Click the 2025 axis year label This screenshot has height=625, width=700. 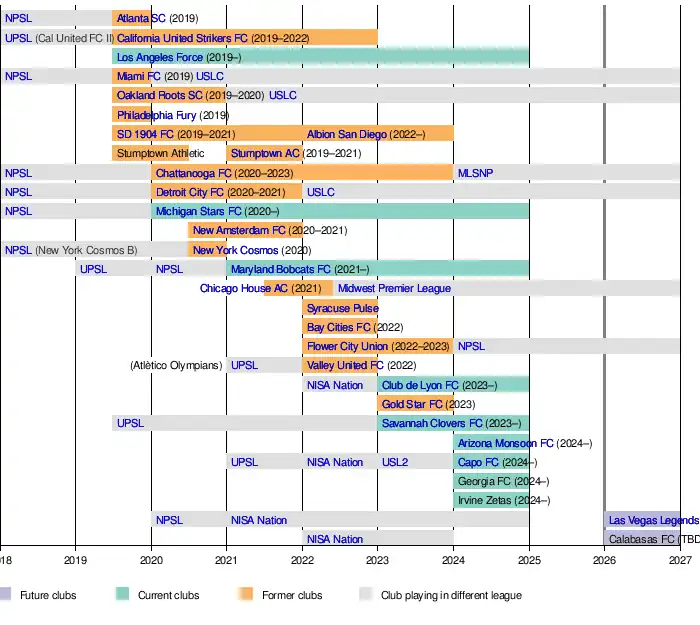529,560
